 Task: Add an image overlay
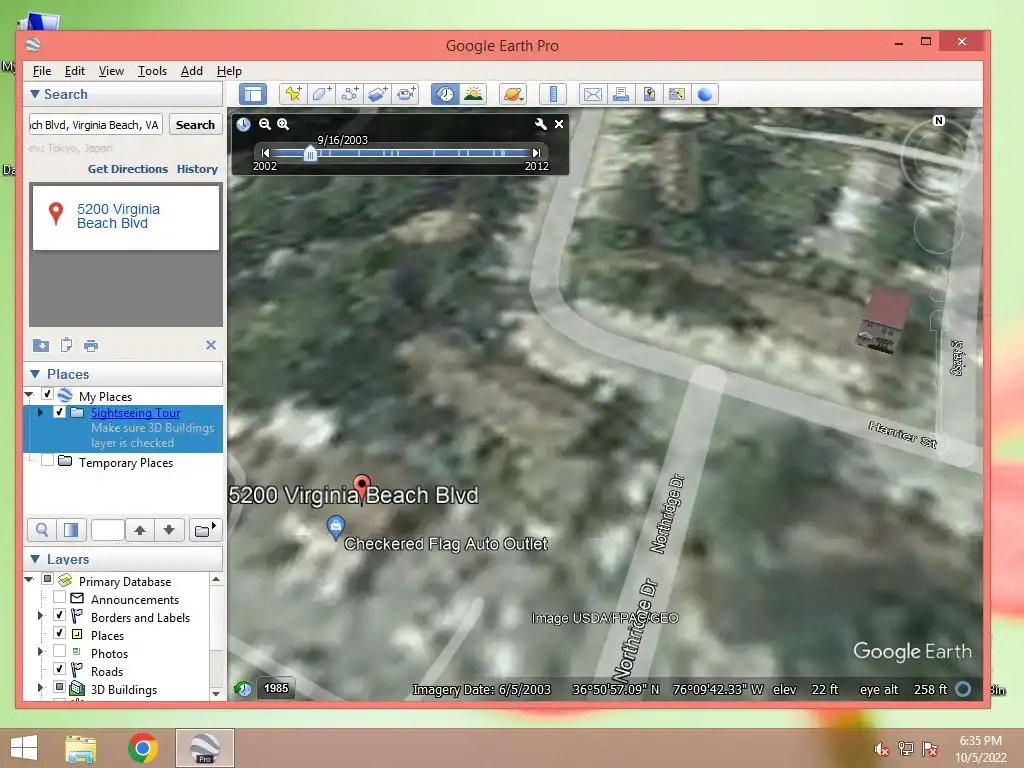(x=377, y=94)
